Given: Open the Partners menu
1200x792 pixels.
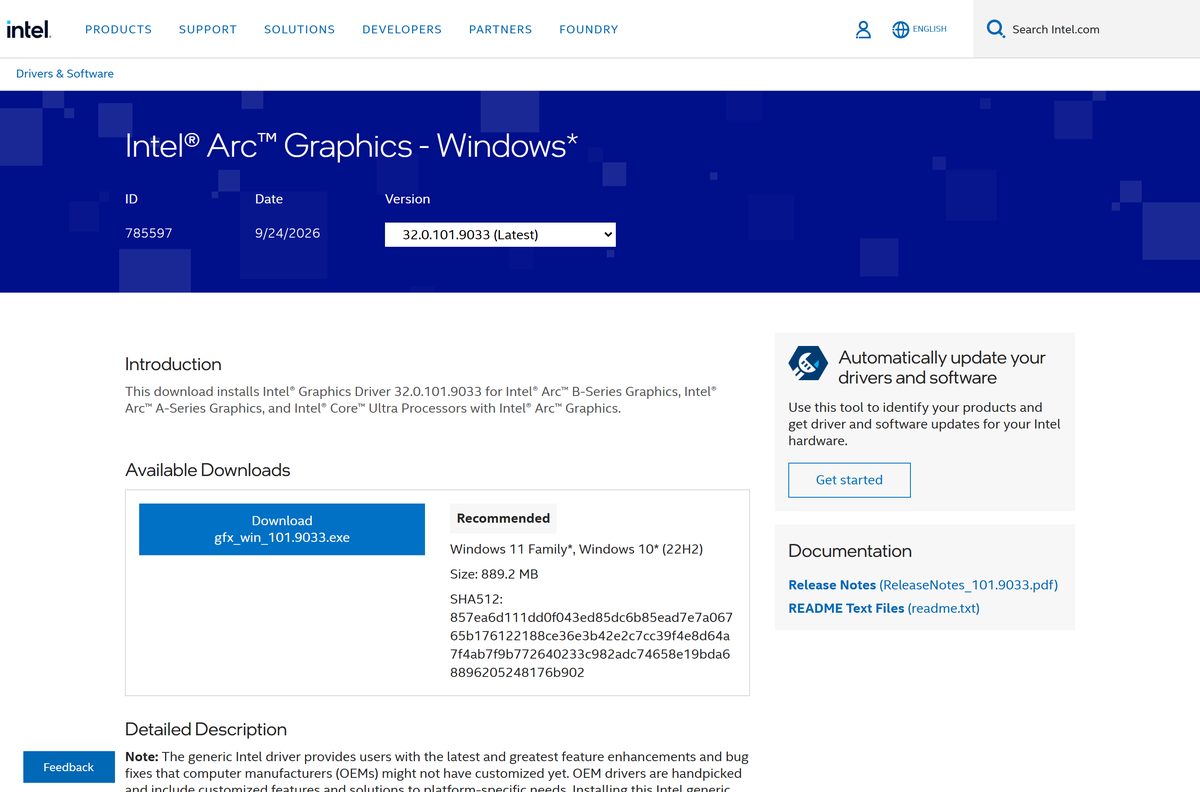Looking at the screenshot, I should [x=500, y=29].
